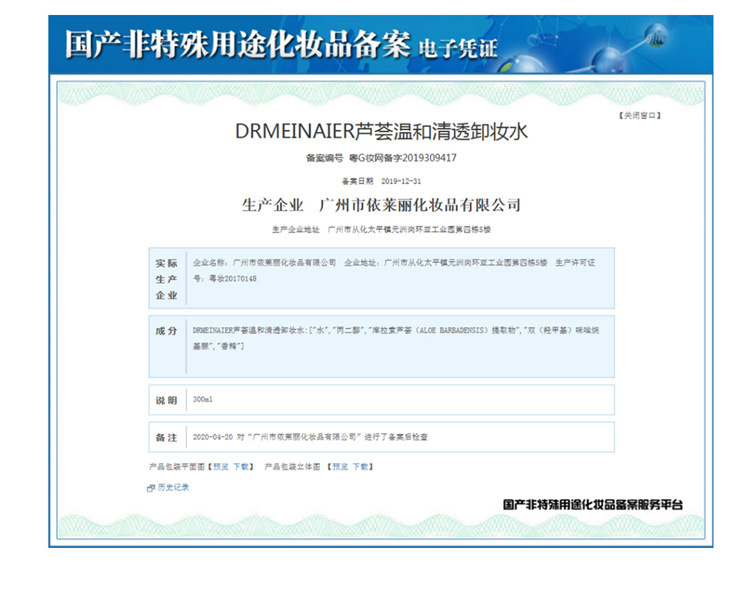Click filing number 粤G妆网备字2019309417
The width and height of the screenshot is (750, 594).
coord(403,158)
